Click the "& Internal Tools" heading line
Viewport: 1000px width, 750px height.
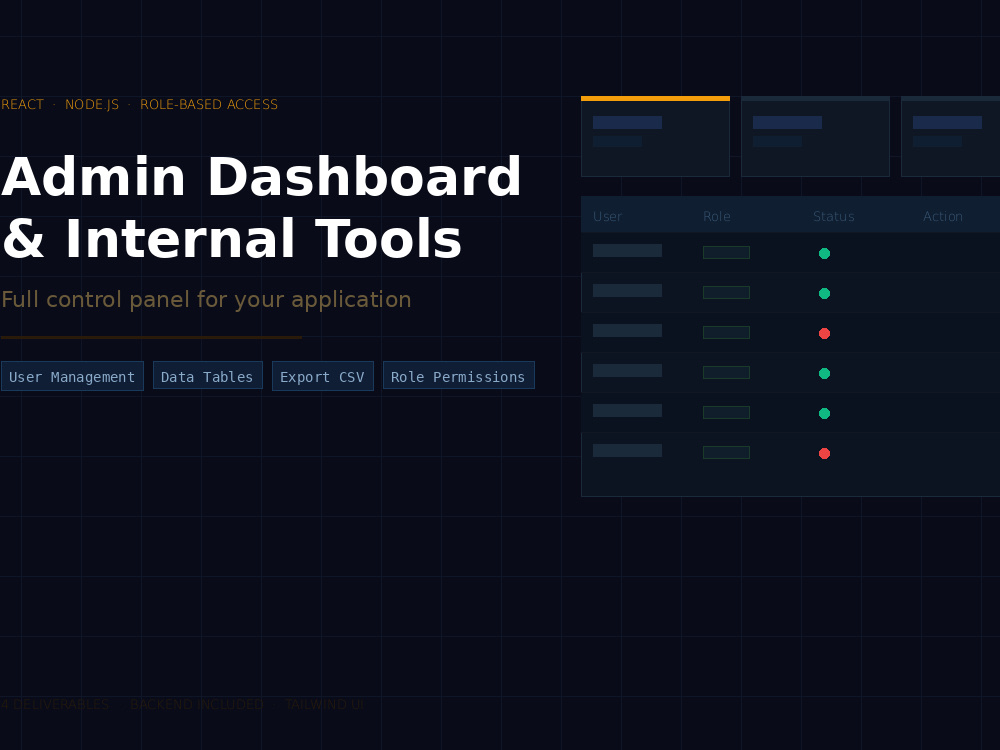pyautogui.click(x=231, y=239)
